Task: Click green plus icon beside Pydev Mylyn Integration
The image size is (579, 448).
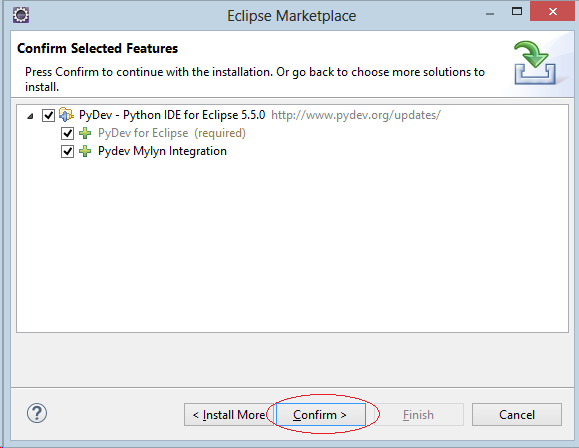Action: (x=85, y=151)
